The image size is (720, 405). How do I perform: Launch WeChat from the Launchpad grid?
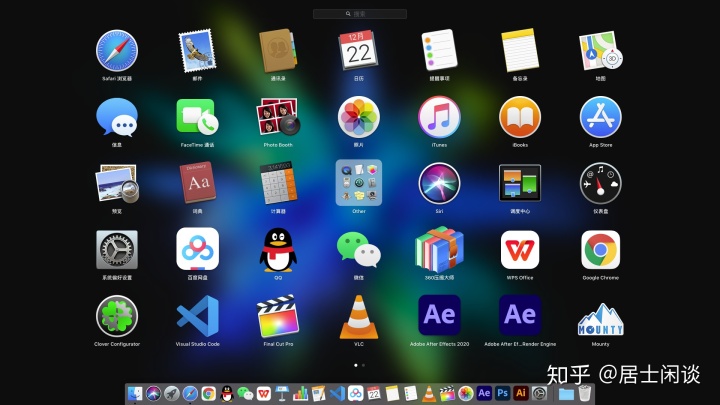click(x=359, y=250)
